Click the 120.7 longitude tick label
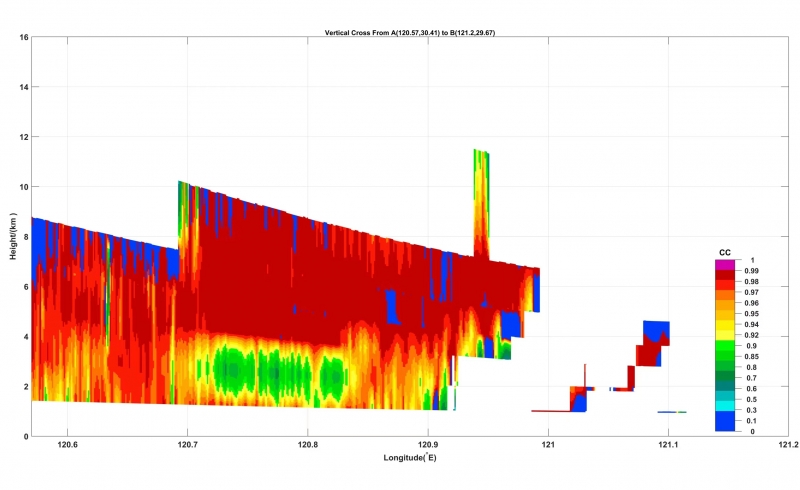 [x=188, y=445]
